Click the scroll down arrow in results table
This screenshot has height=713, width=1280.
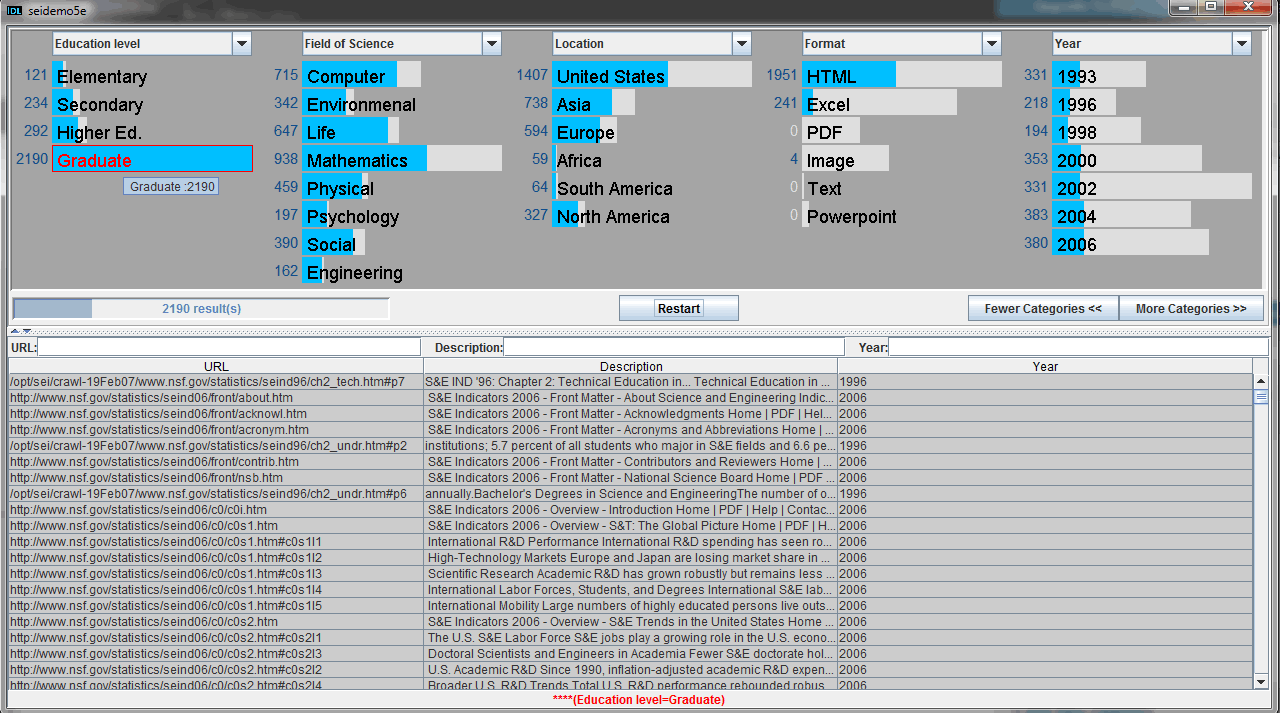coord(1261,681)
